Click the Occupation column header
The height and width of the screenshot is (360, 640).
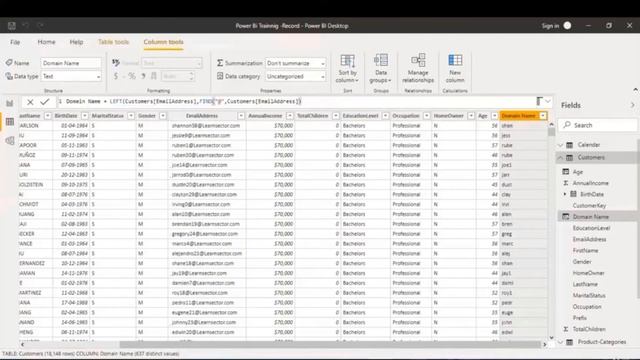point(406,116)
